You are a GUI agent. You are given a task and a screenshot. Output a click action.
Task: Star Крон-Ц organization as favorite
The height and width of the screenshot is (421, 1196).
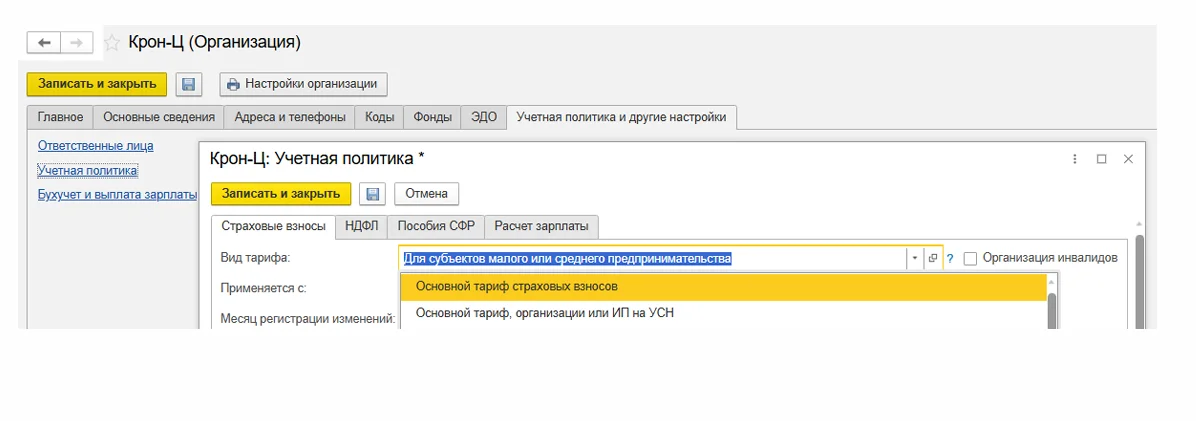(112, 43)
